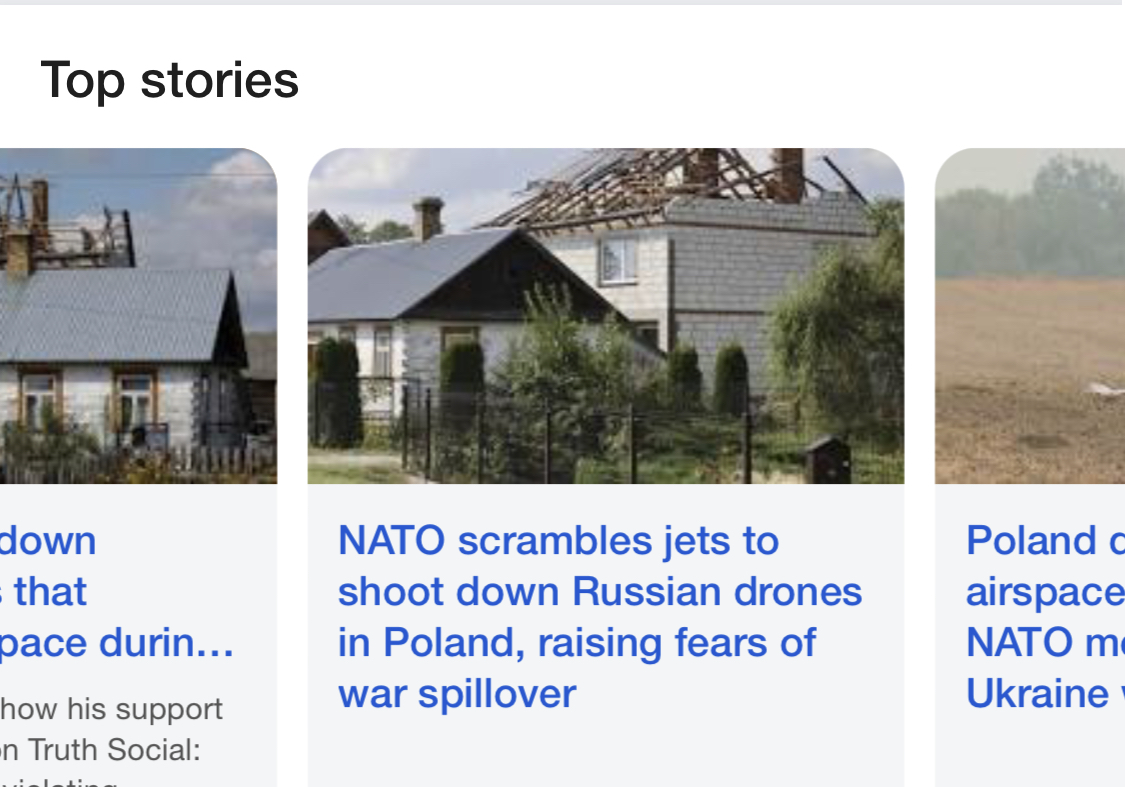Click the word 'Ukraine' in right headline
The height and width of the screenshot is (787, 1125).
point(1036,693)
